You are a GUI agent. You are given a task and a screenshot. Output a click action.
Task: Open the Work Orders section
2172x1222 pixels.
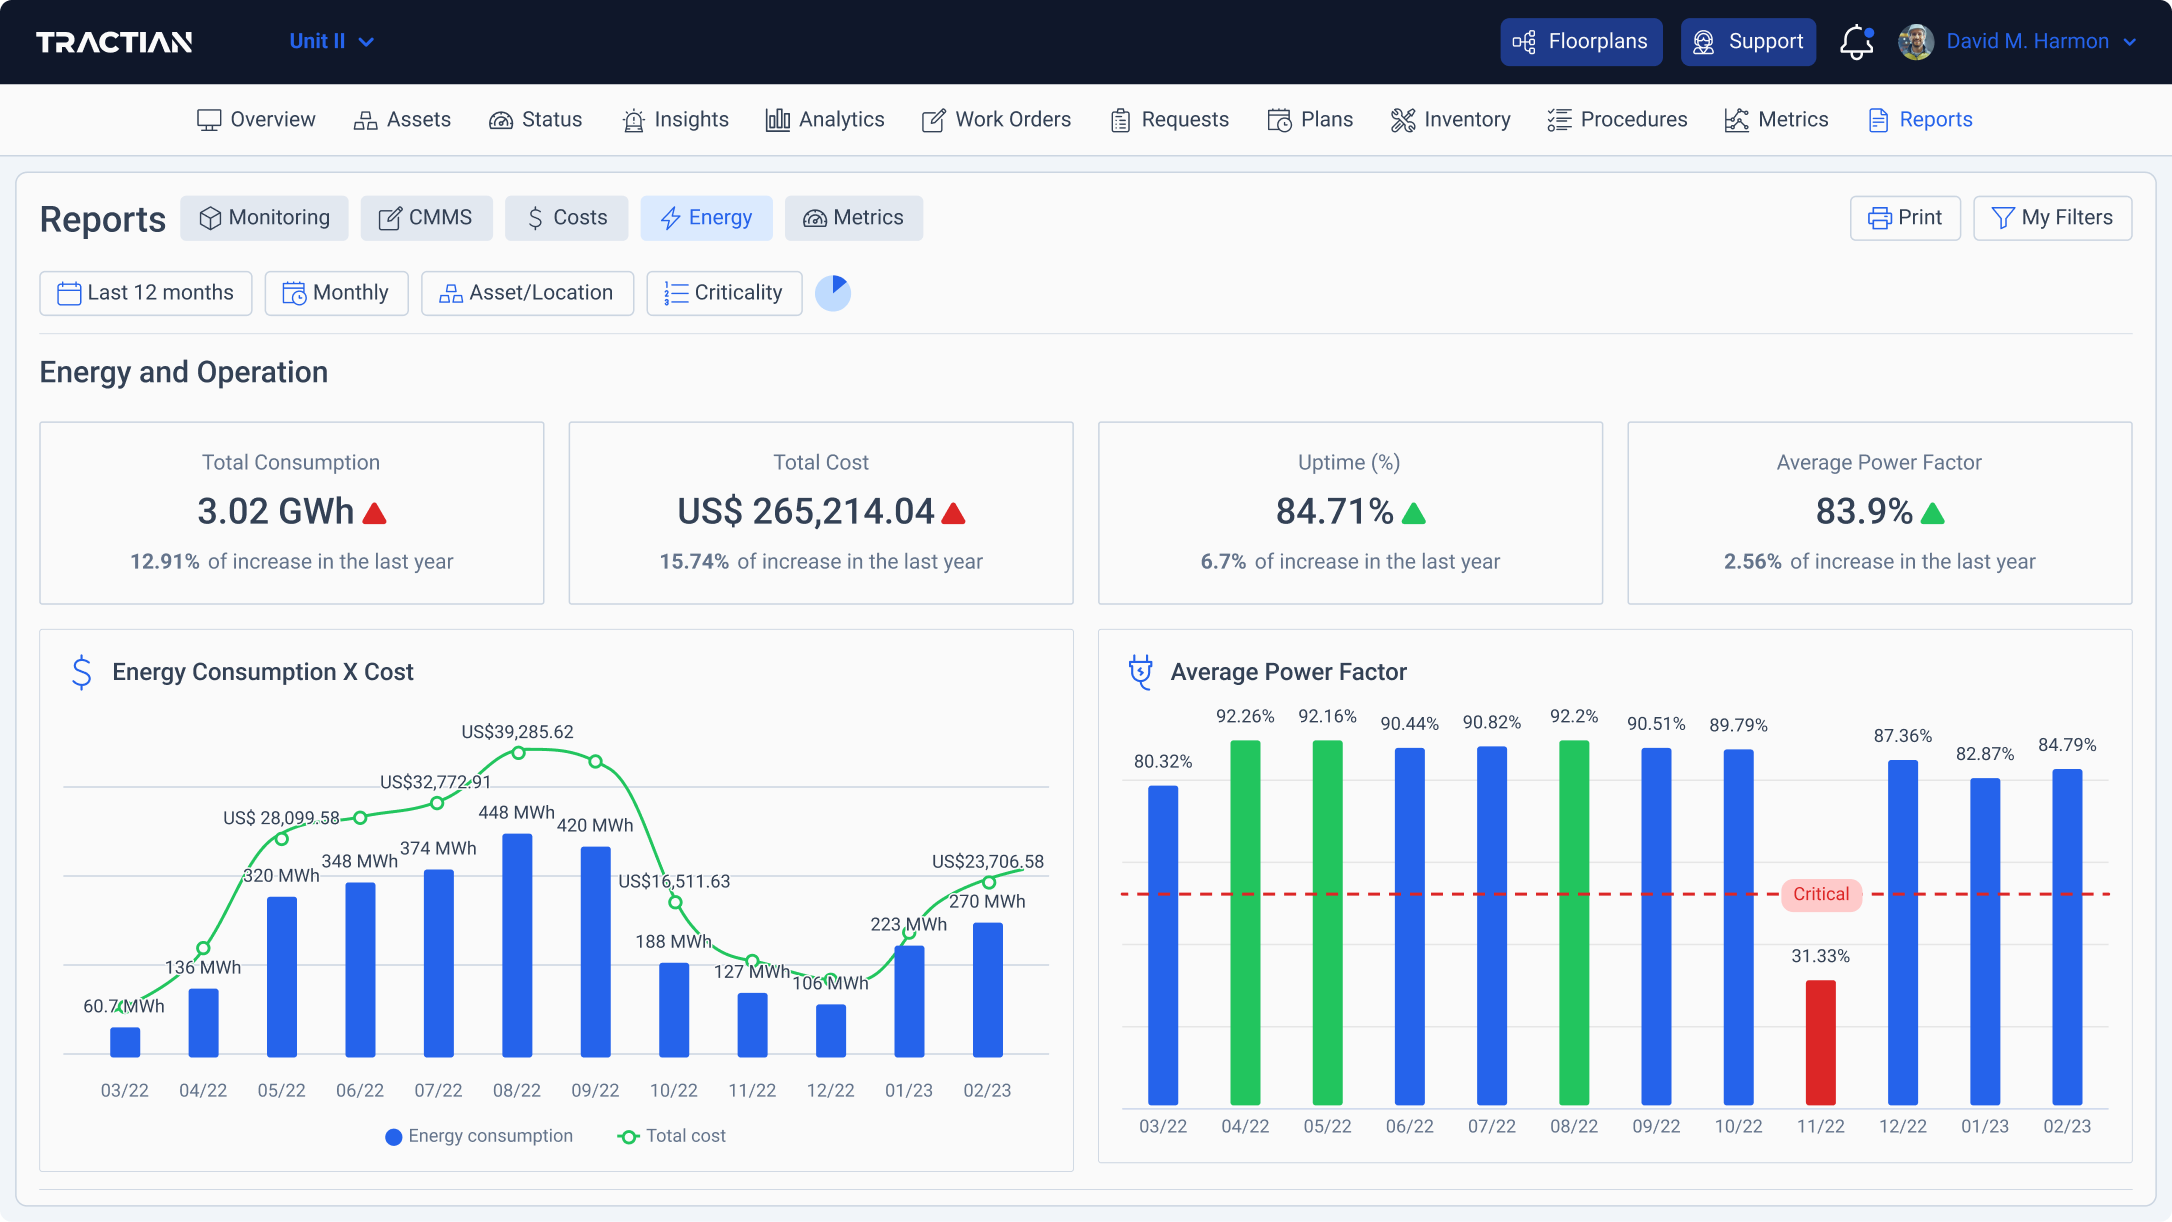(996, 119)
